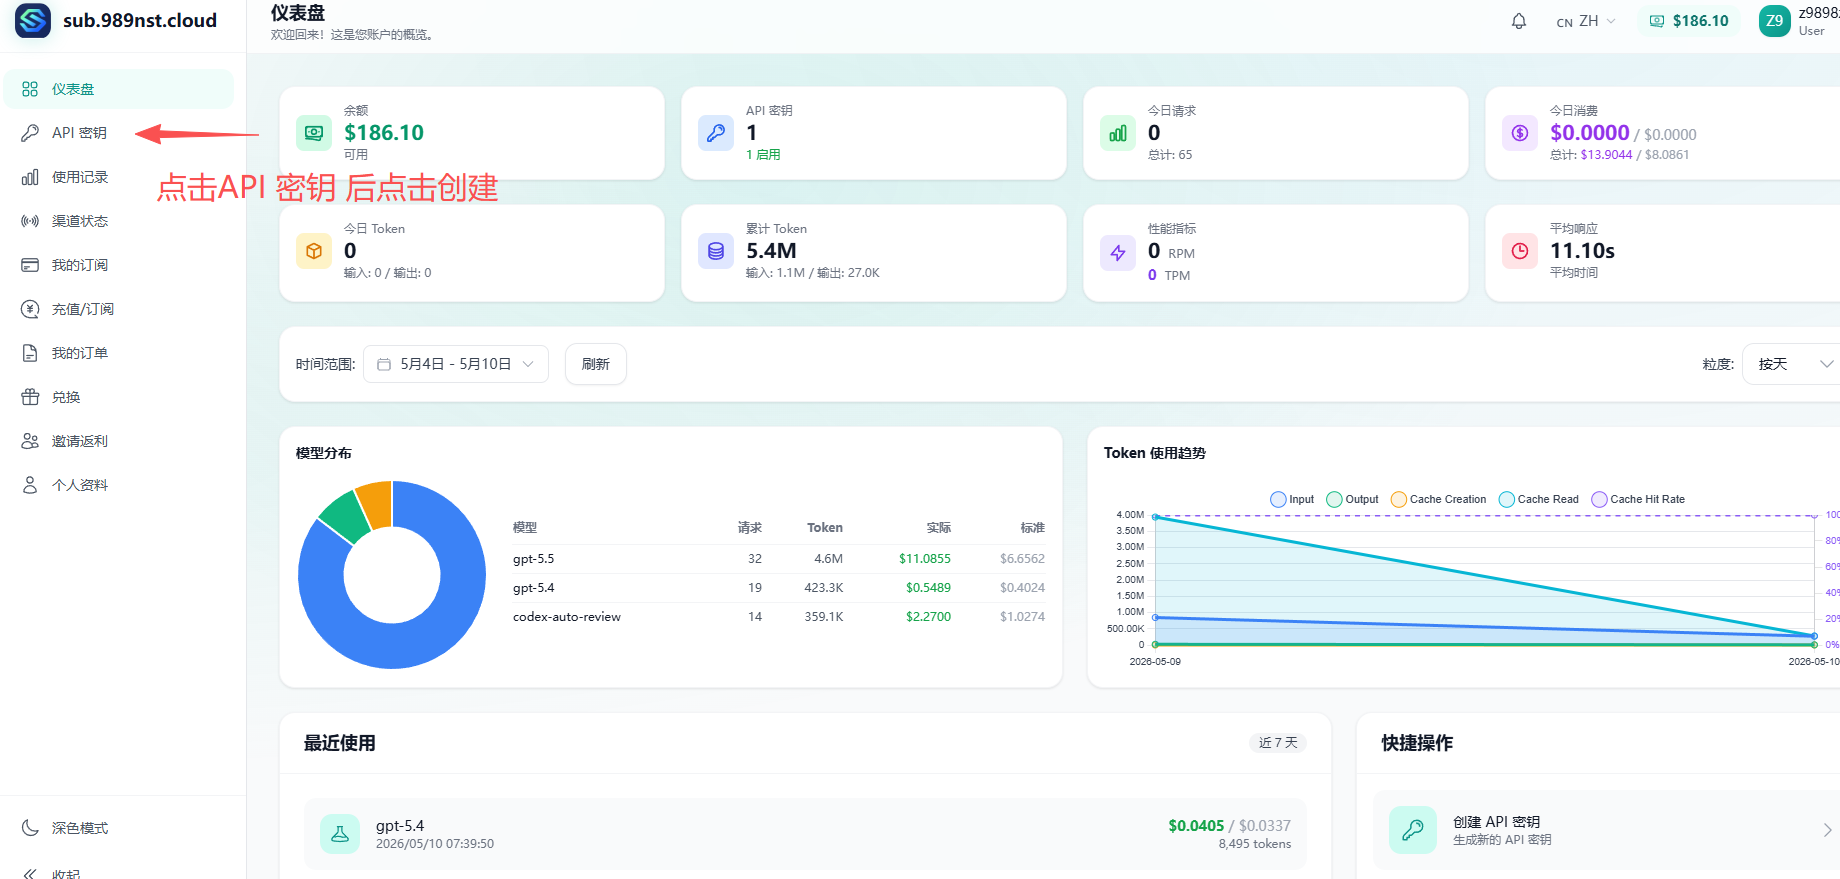The image size is (1840, 879).
Task: Open API 密钥 in the sidebar
Action: click(x=119, y=133)
